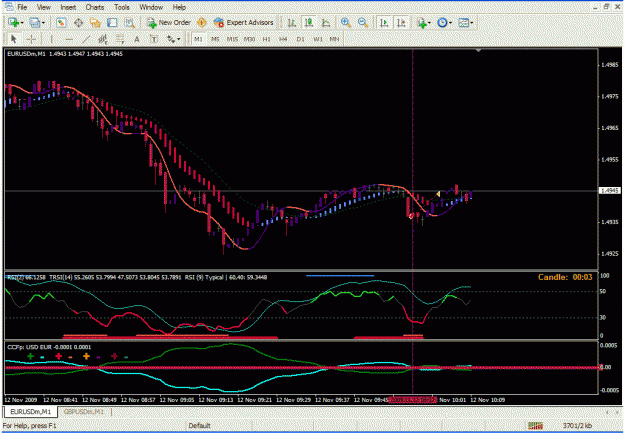625x433 pixels.
Task: Click the Default profile status bar entry
Action: [199, 426]
